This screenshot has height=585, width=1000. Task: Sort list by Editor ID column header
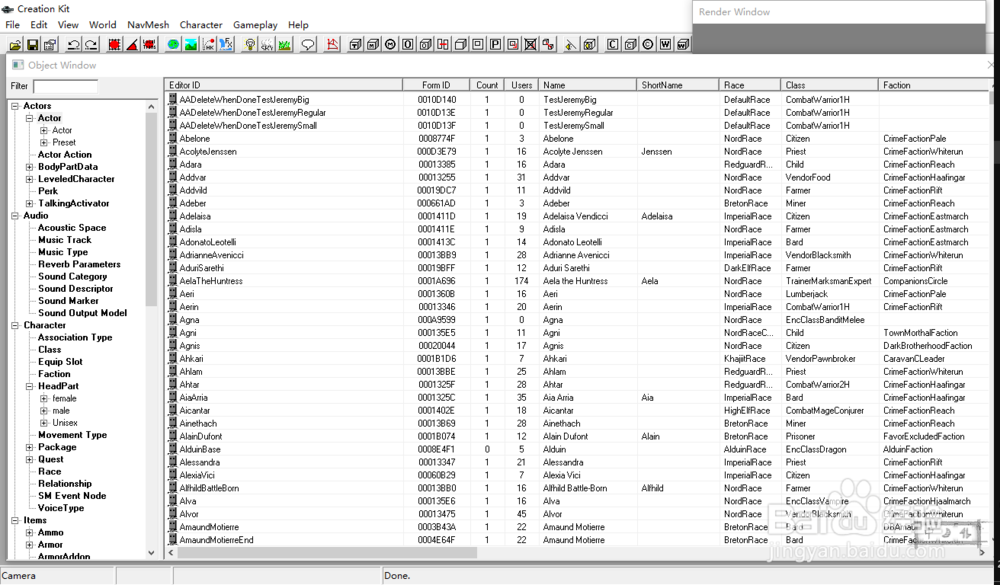pyautogui.click(x=284, y=85)
